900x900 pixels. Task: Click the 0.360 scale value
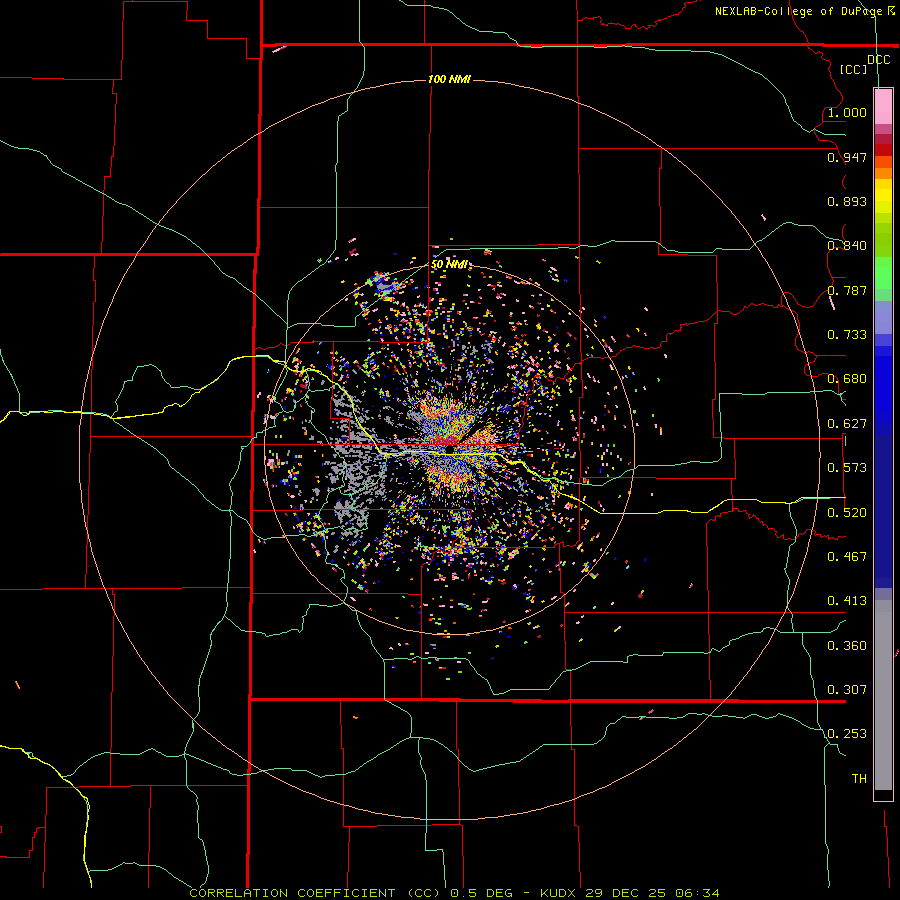847,646
